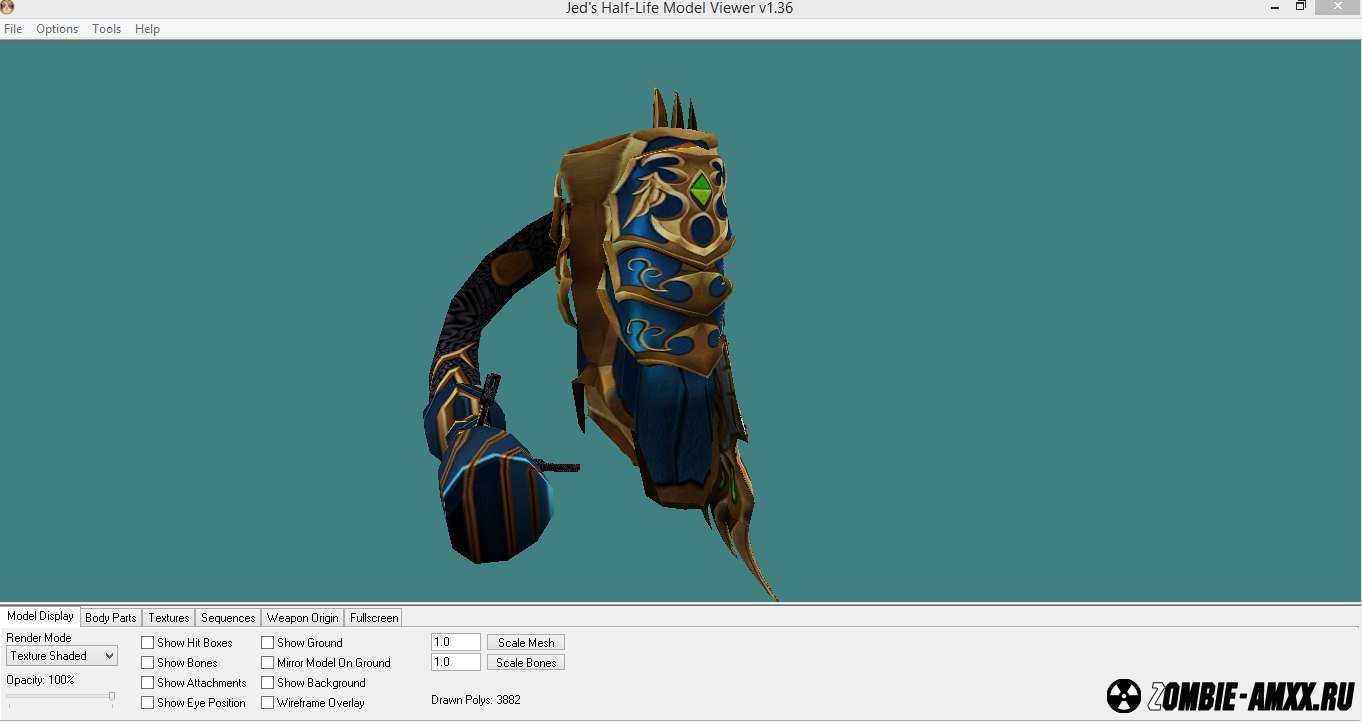The height and width of the screenshot is (722, 1362).
Task: Click the application icon in title bar
Action: pyautogui.click(x=8, y=7)
